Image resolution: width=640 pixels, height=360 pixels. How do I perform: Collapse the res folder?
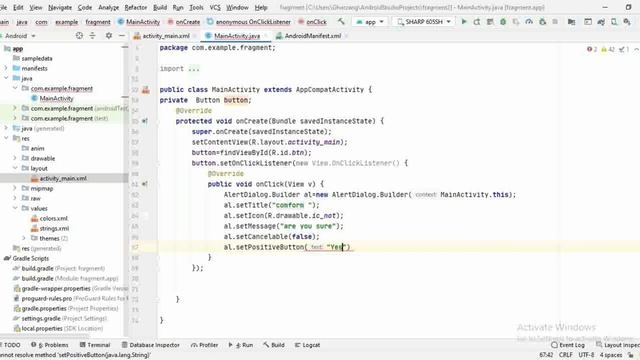point(6,138)
